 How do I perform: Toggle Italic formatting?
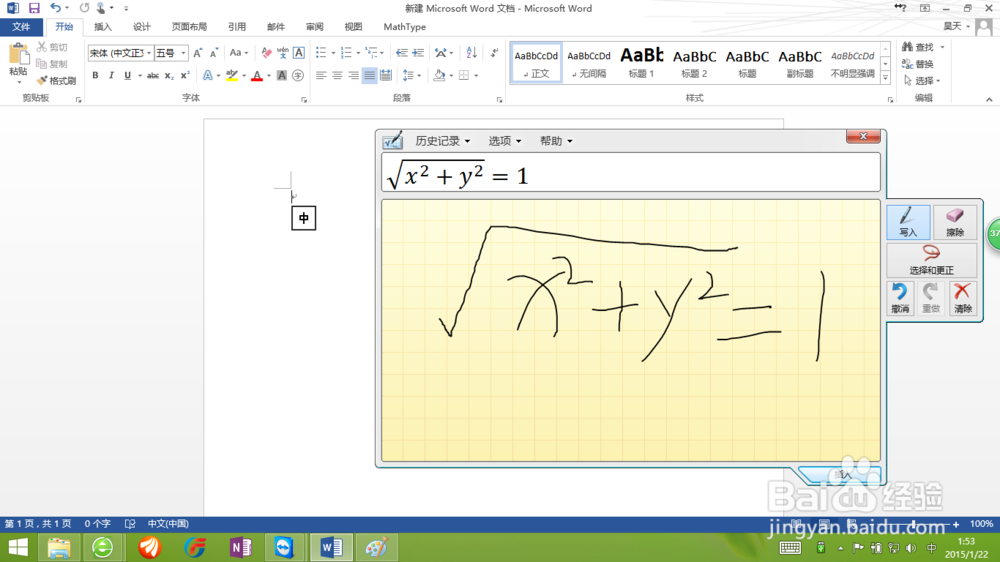click(x=111, y=75)
